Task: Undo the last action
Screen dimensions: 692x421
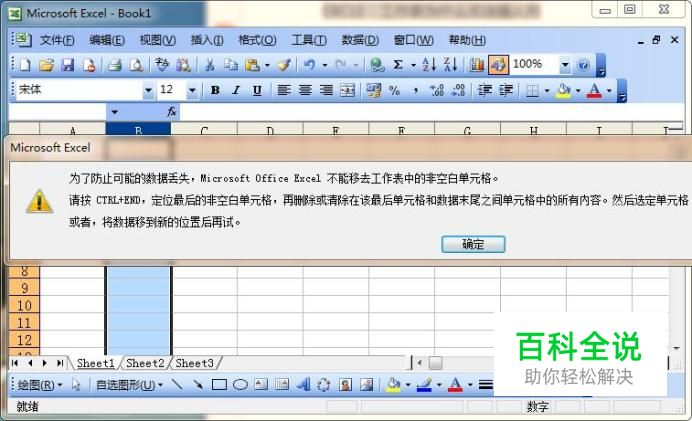Action: pos(309,65)
